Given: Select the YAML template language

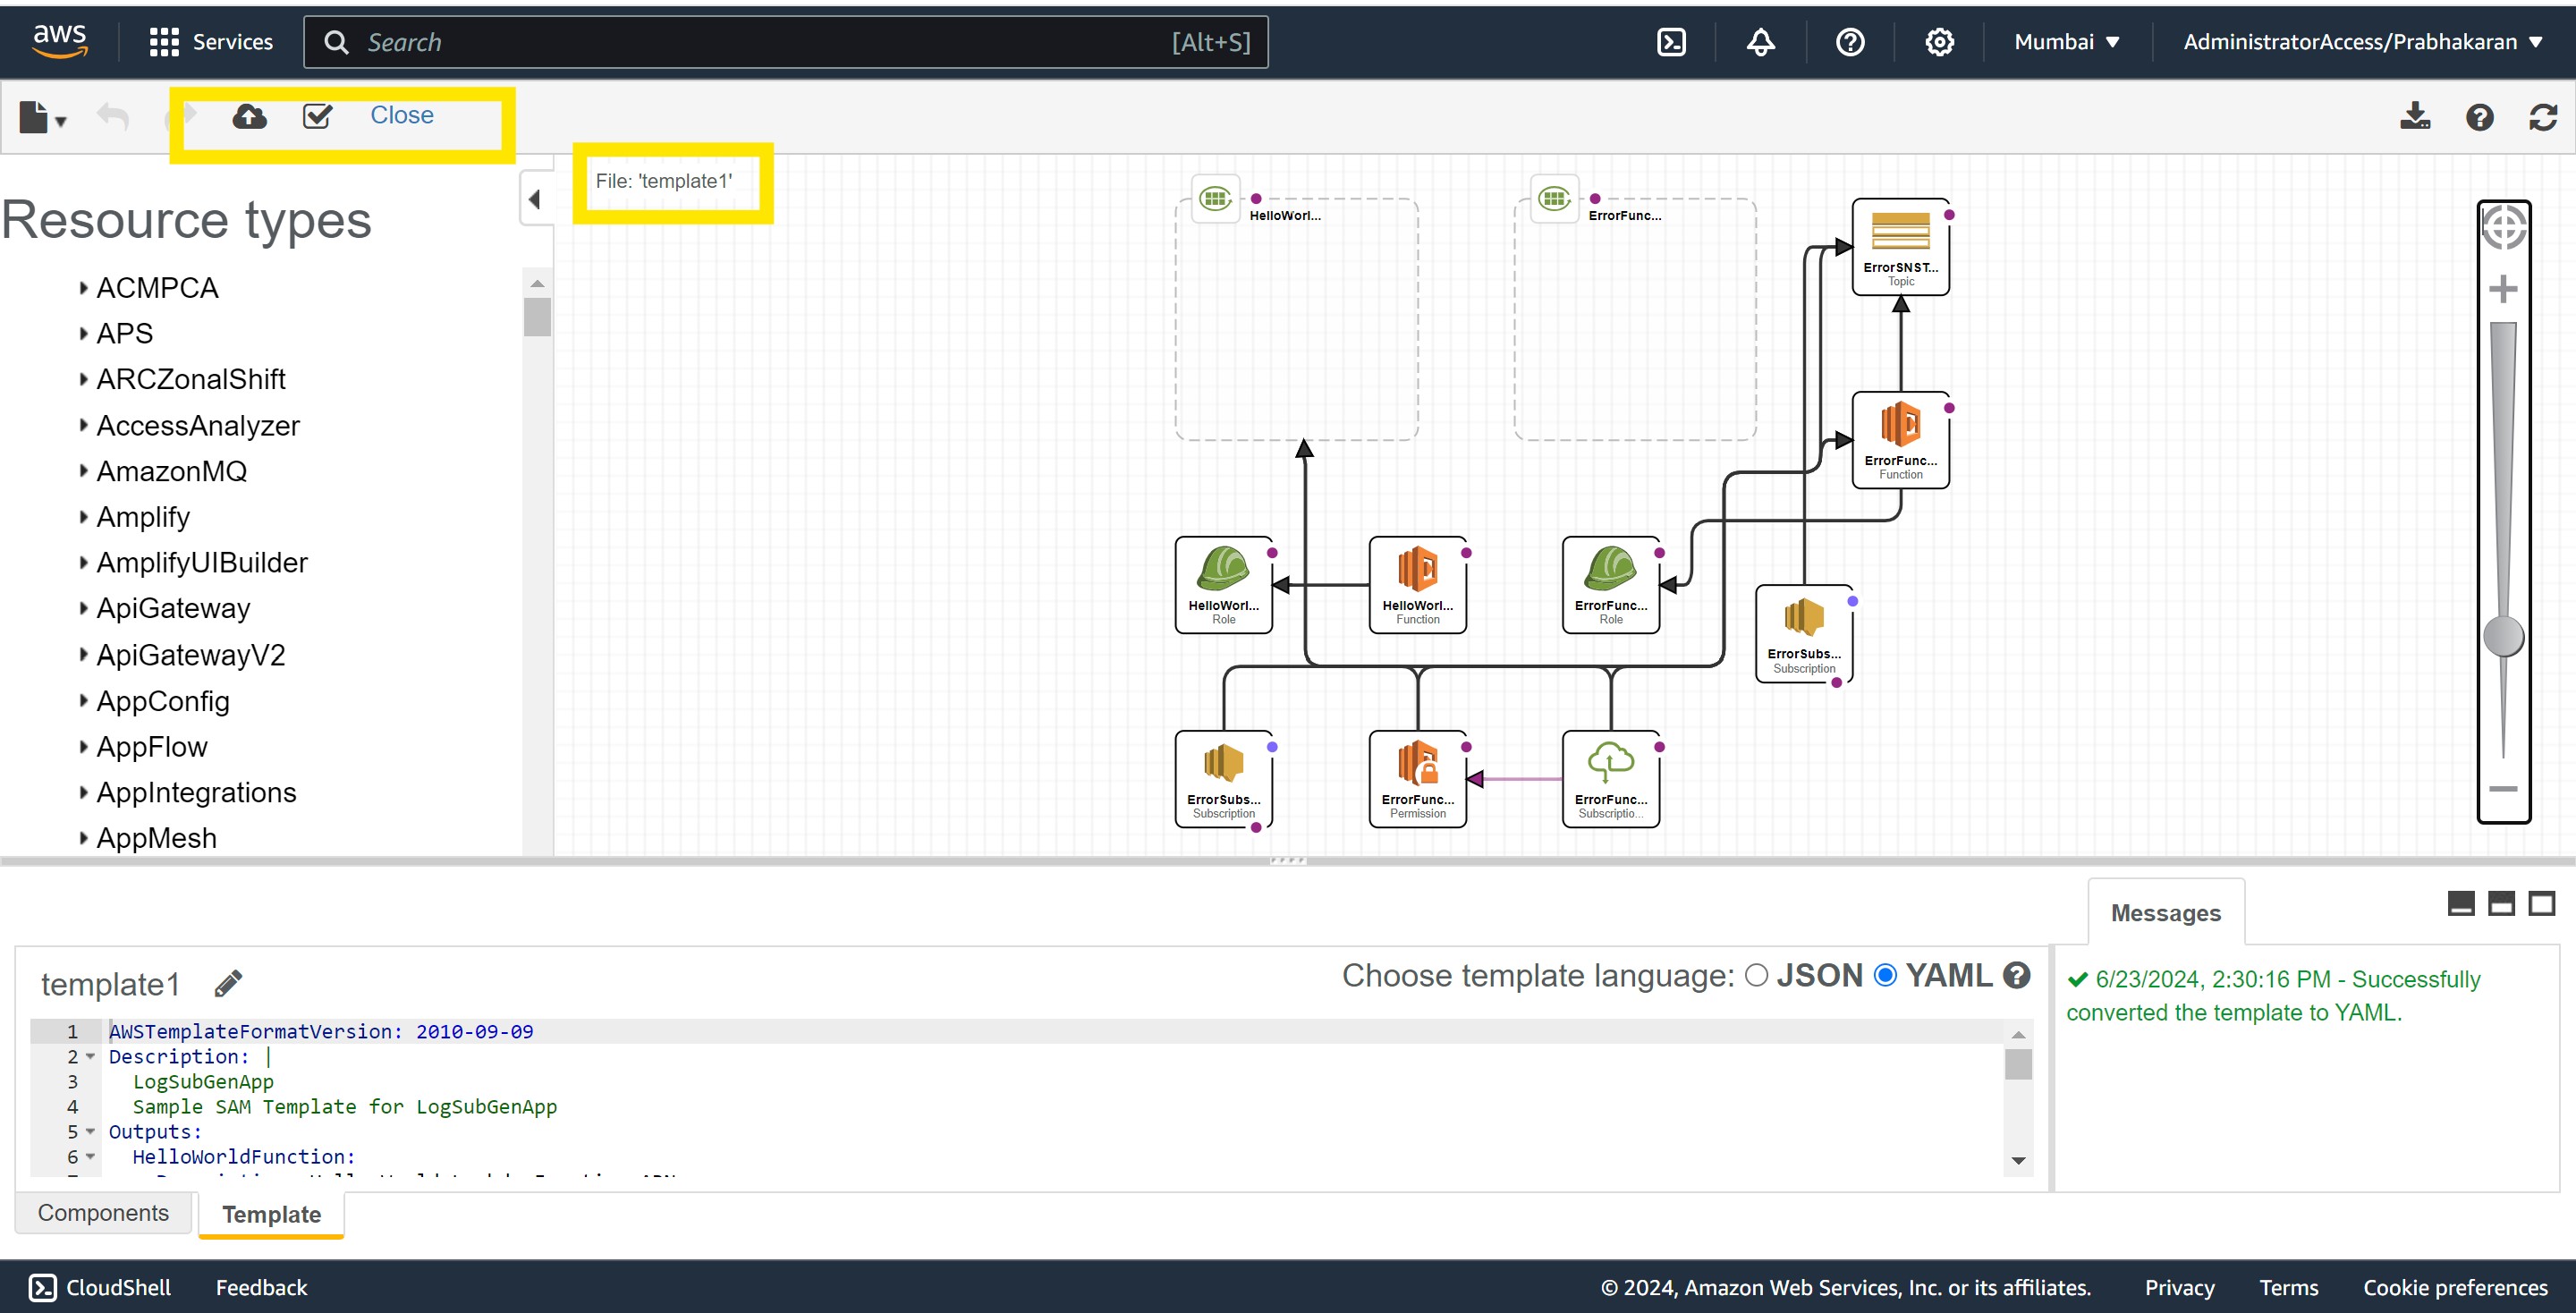Looking at the screenshot, I should [x=1886, y=975].
